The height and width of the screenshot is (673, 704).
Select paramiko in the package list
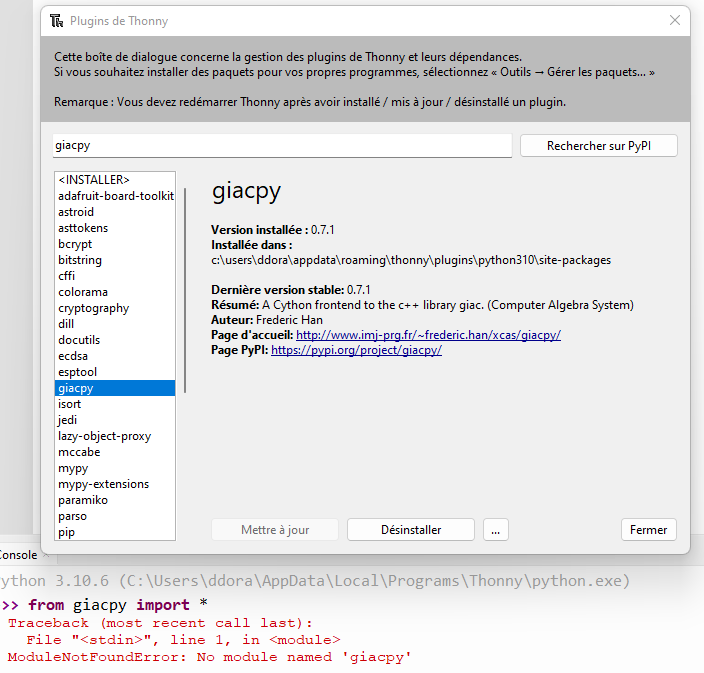point(114,500)
